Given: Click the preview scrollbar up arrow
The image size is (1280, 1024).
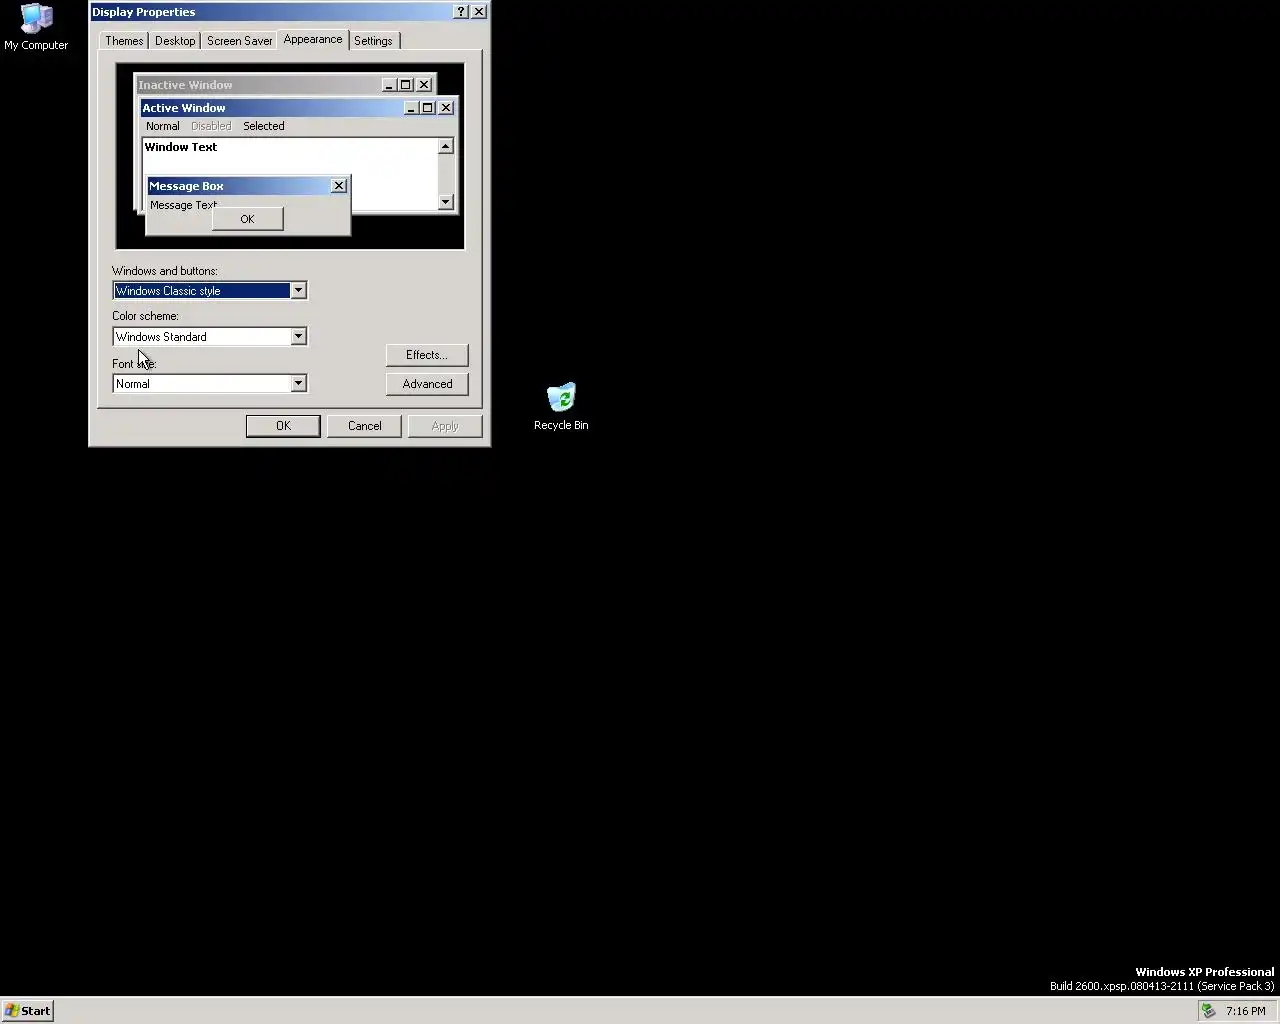Looking at the screenshot, I should [446, 147].
